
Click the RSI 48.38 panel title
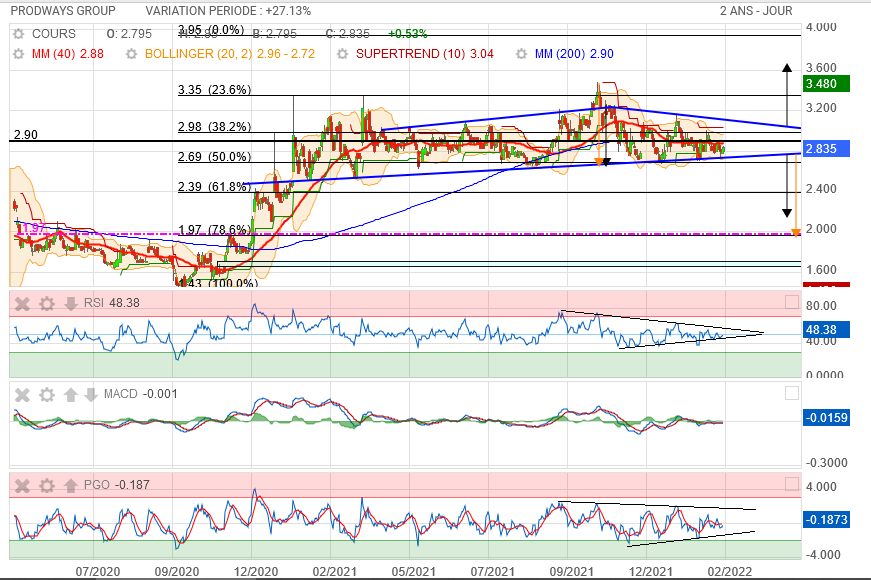[112, 303]
